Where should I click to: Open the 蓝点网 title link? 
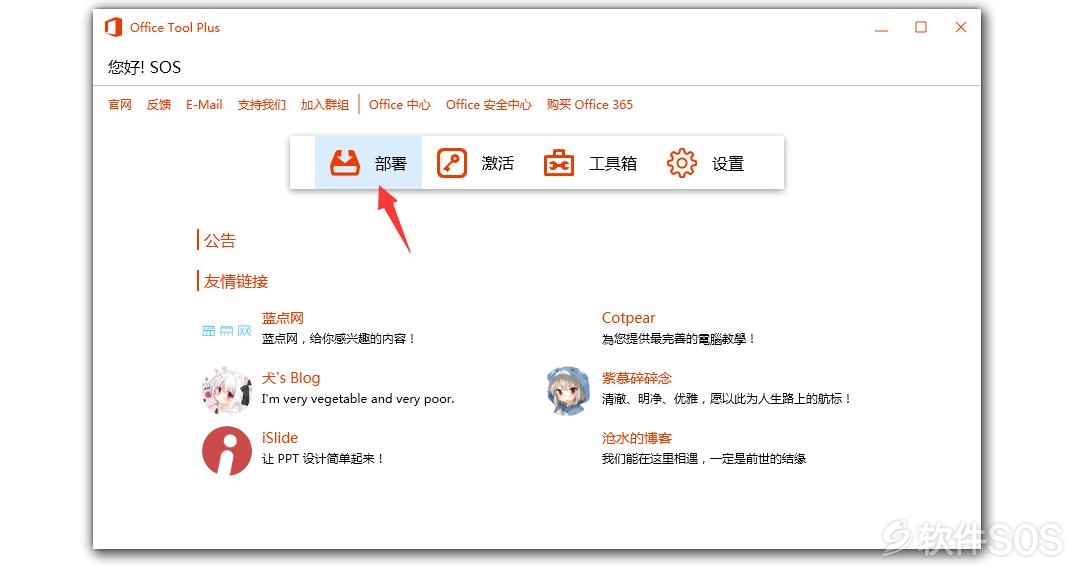tap(282, 318)
